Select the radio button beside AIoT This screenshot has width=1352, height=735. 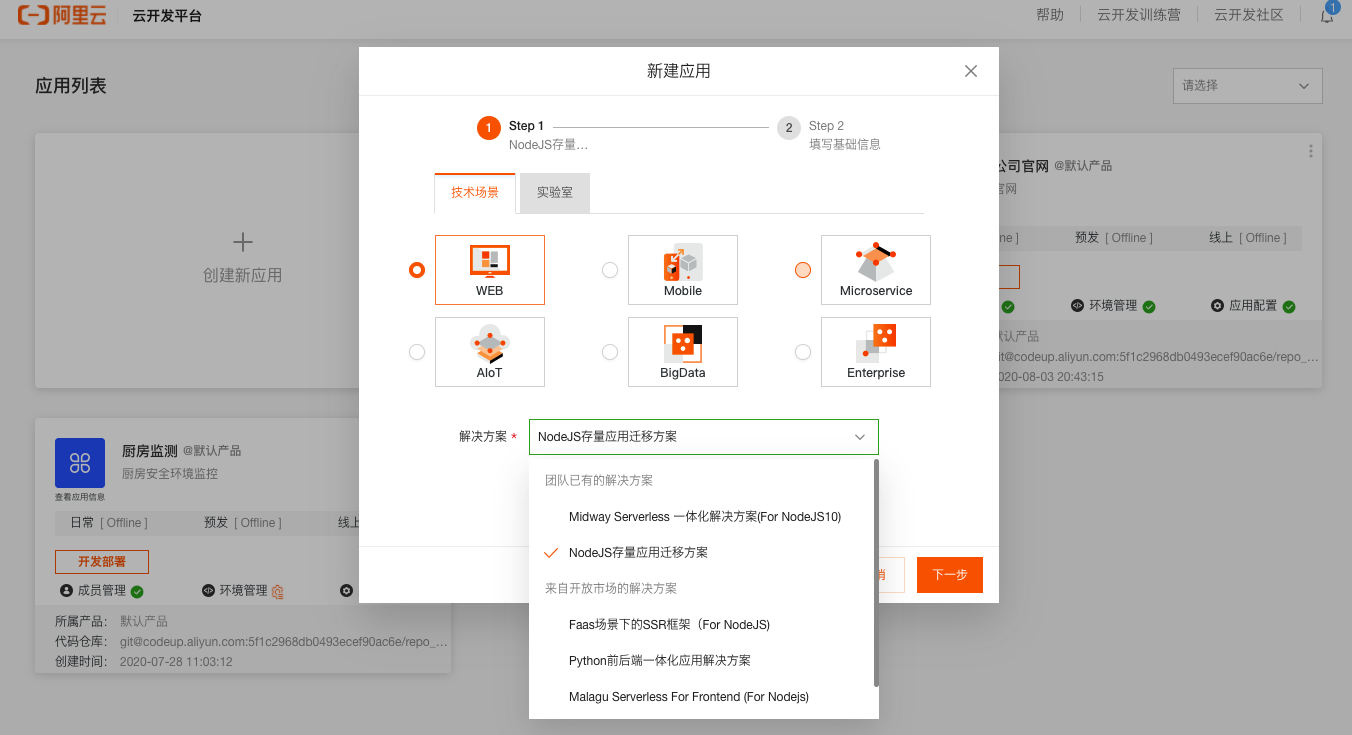[417, 351]
